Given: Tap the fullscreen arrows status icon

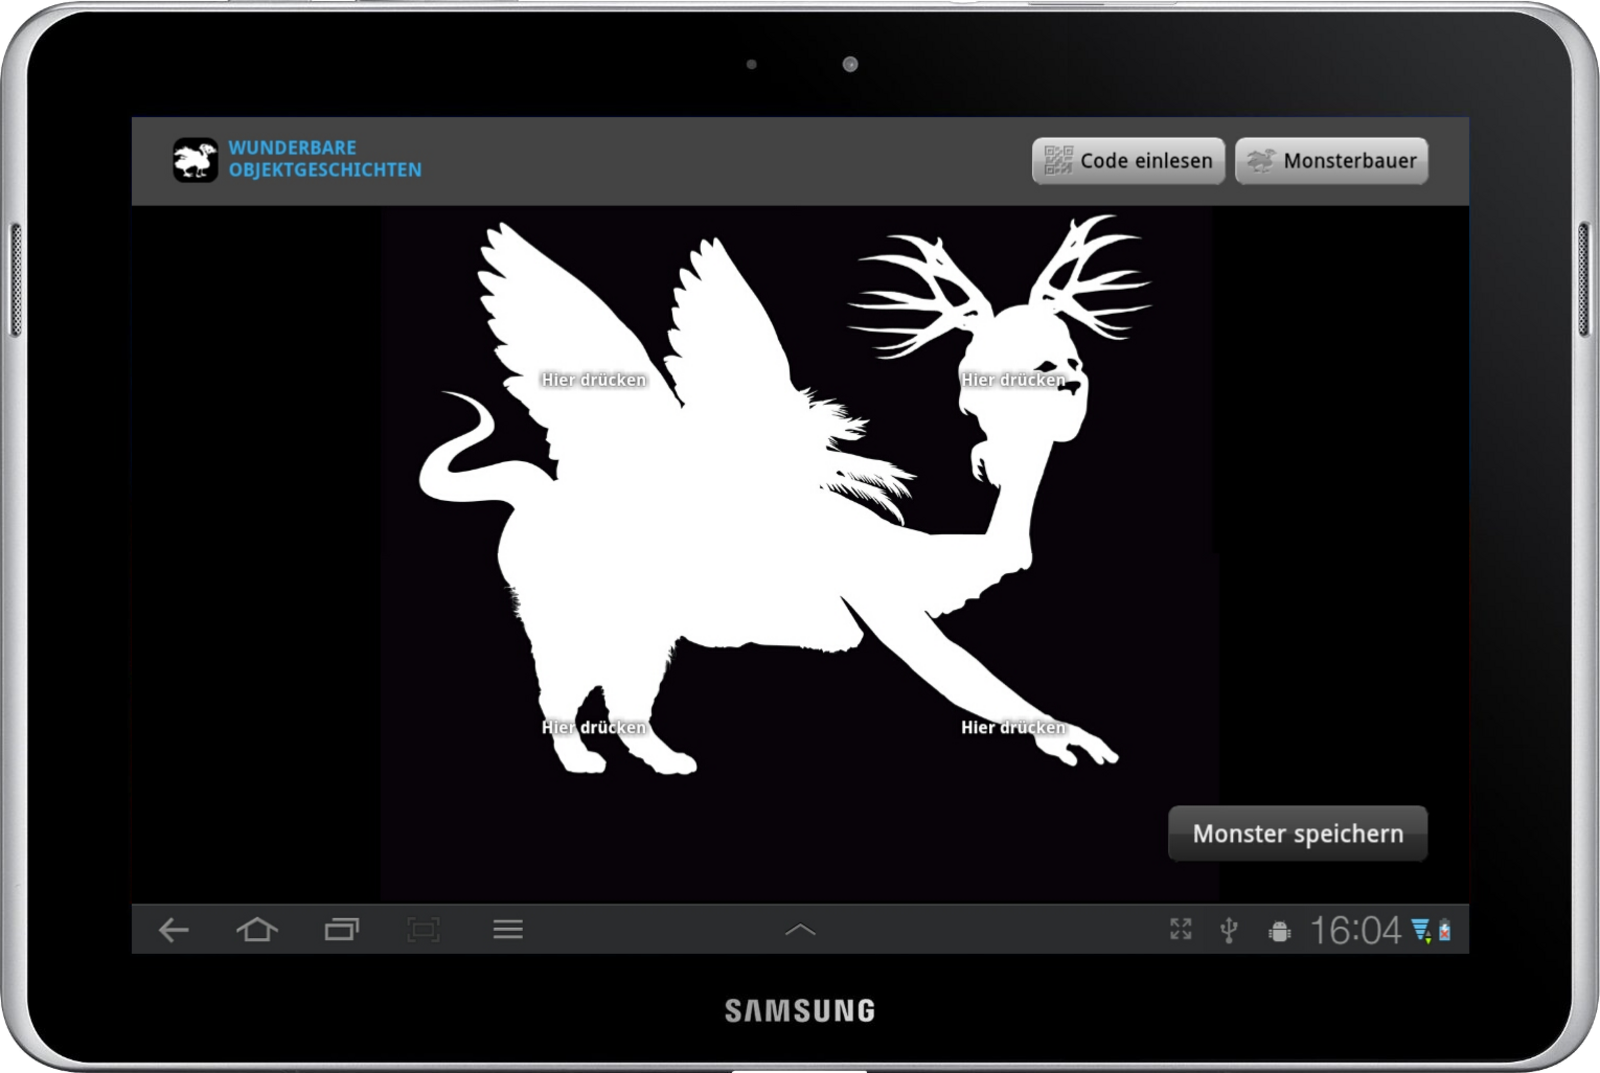Looking at the screenshot, I should pyautogui.click(x=1181, y=930).
